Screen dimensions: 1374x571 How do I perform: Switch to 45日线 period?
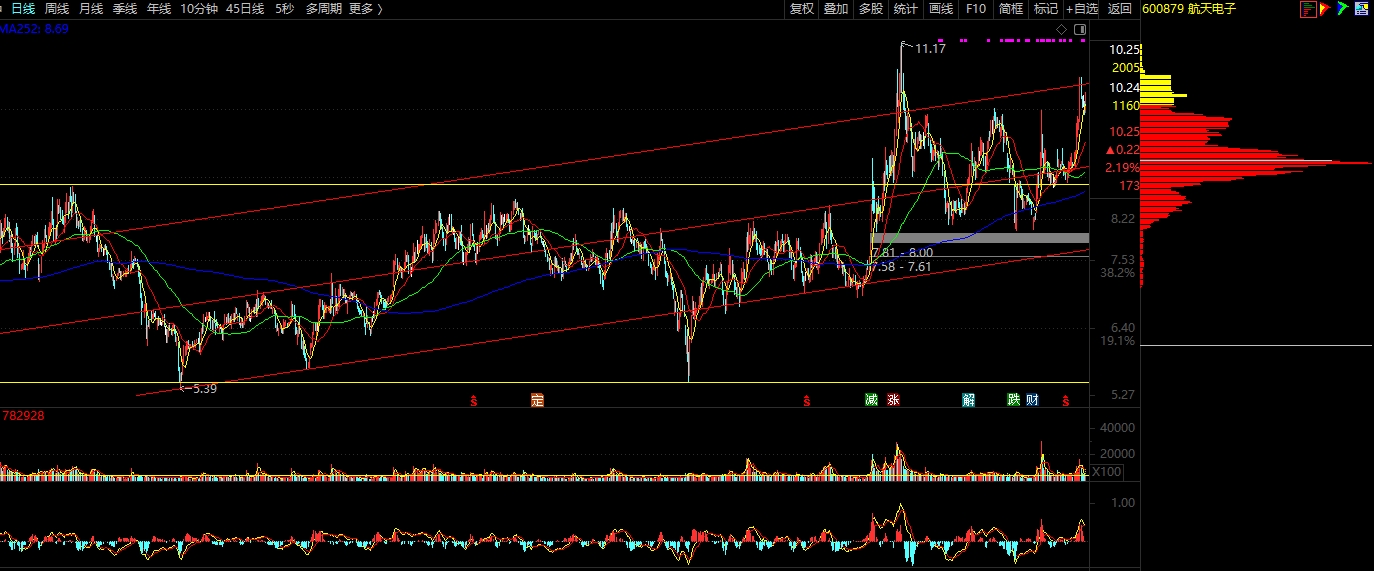coord(245,9)
